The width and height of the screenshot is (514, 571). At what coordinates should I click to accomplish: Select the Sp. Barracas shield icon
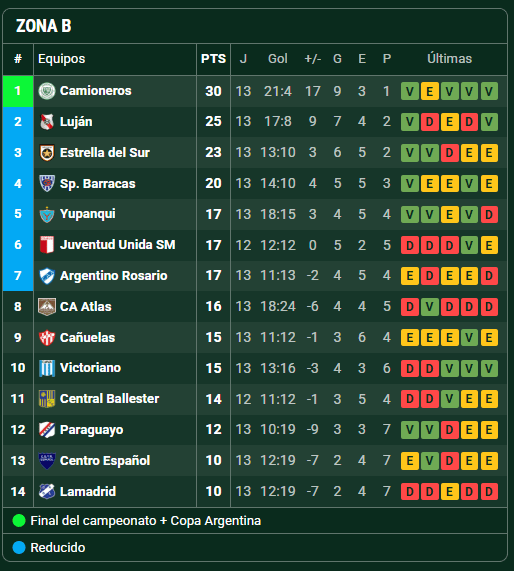tap(47, 183)
